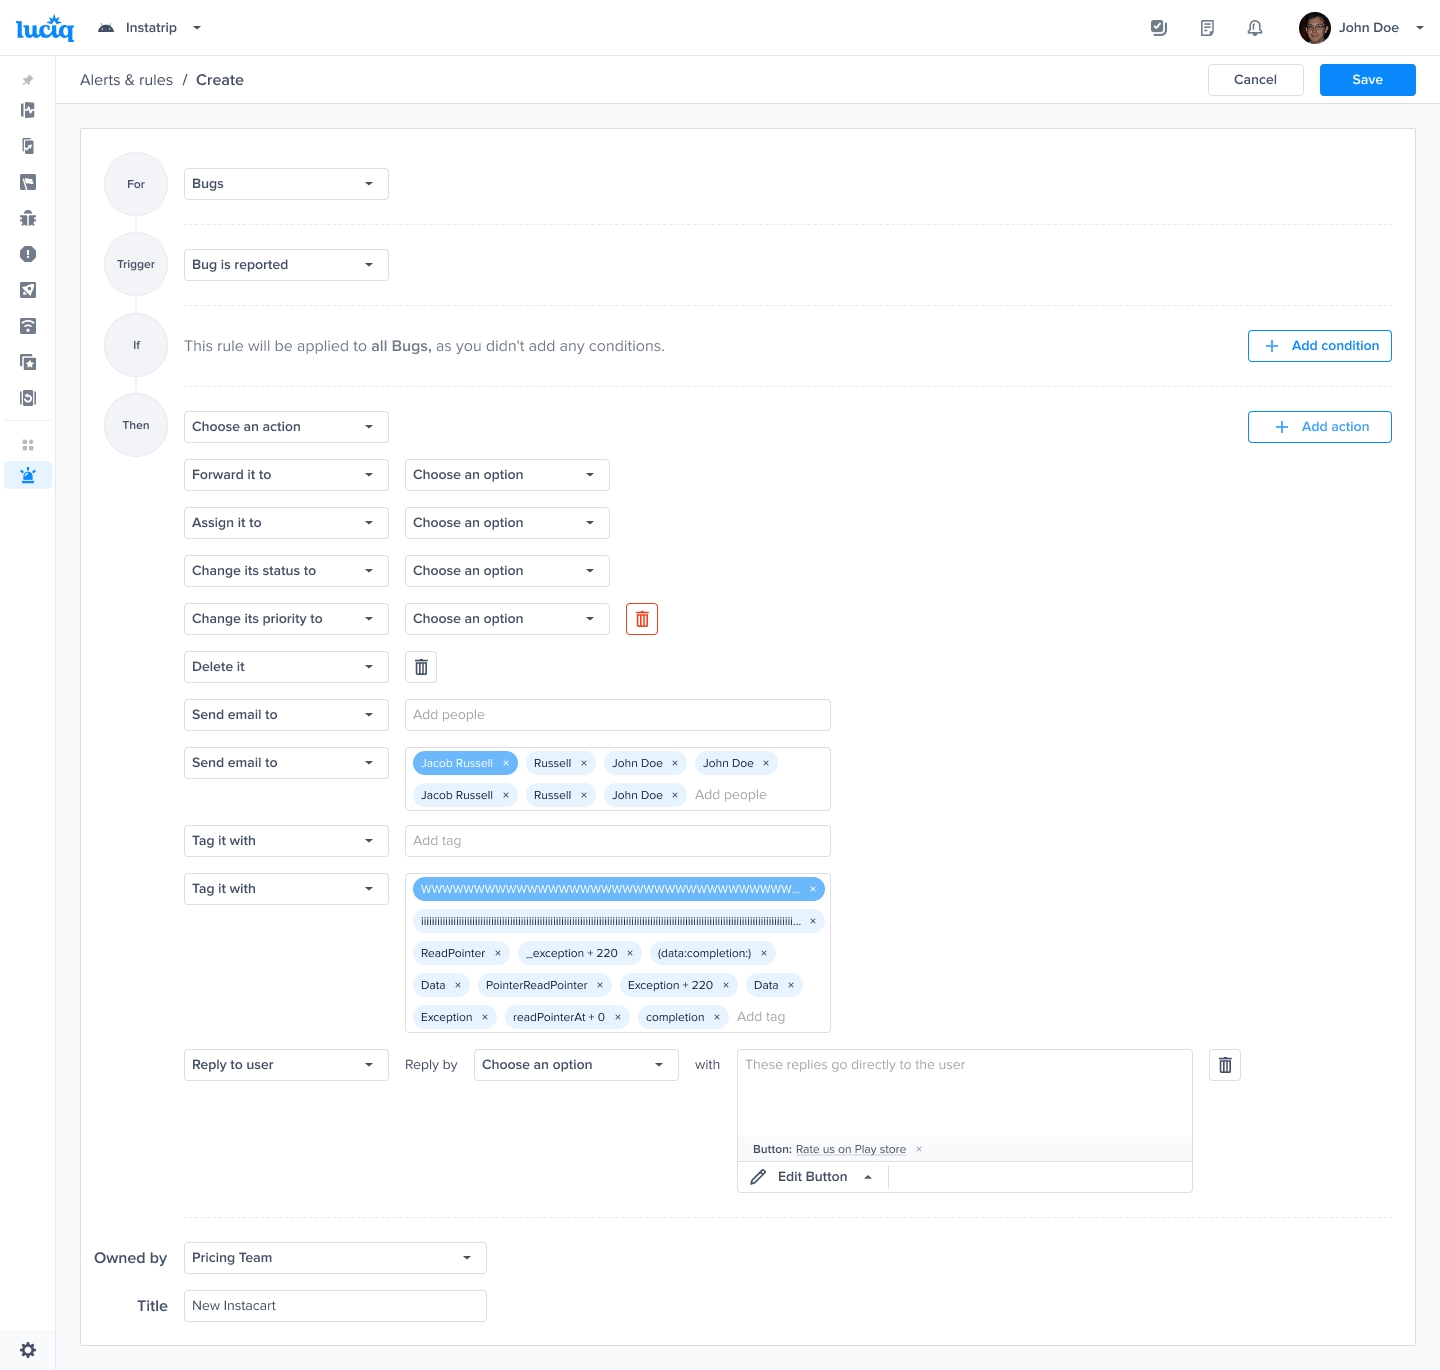Open the Pricing Team owner dropdown

335,1258
